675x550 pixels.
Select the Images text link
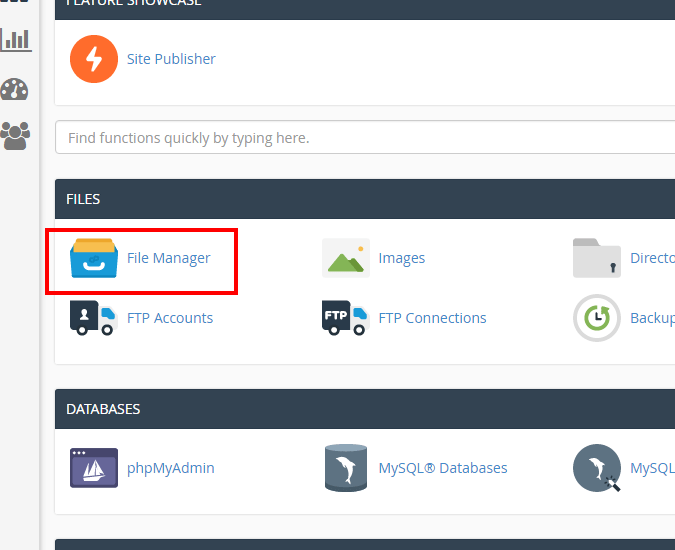click(401, 258)
